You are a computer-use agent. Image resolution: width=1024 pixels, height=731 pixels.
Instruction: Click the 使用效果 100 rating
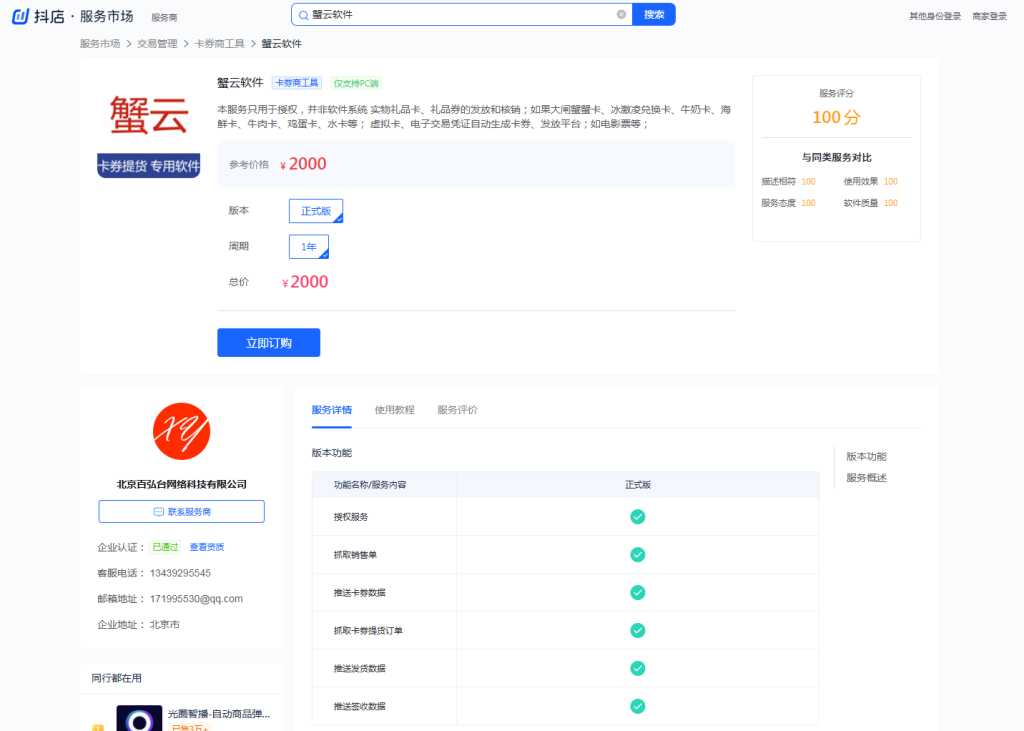click(871, 182)
